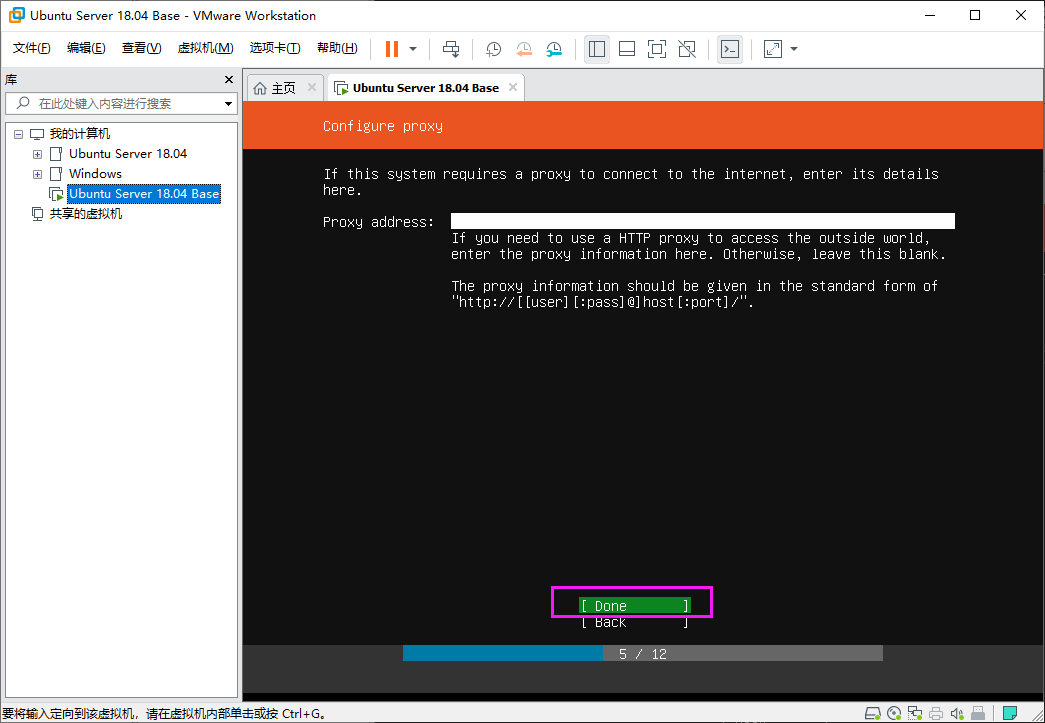Viewport: 1045px width, 723px height.
Task: Toggle Unity mode icon
Action: (686, 49)
